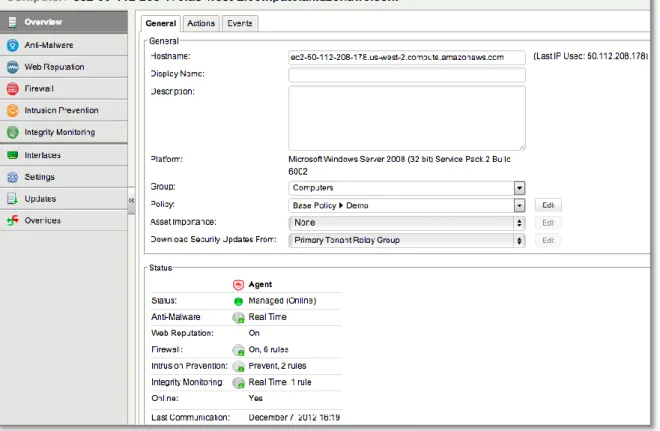Open the Integrity Monitoring section

64,133
